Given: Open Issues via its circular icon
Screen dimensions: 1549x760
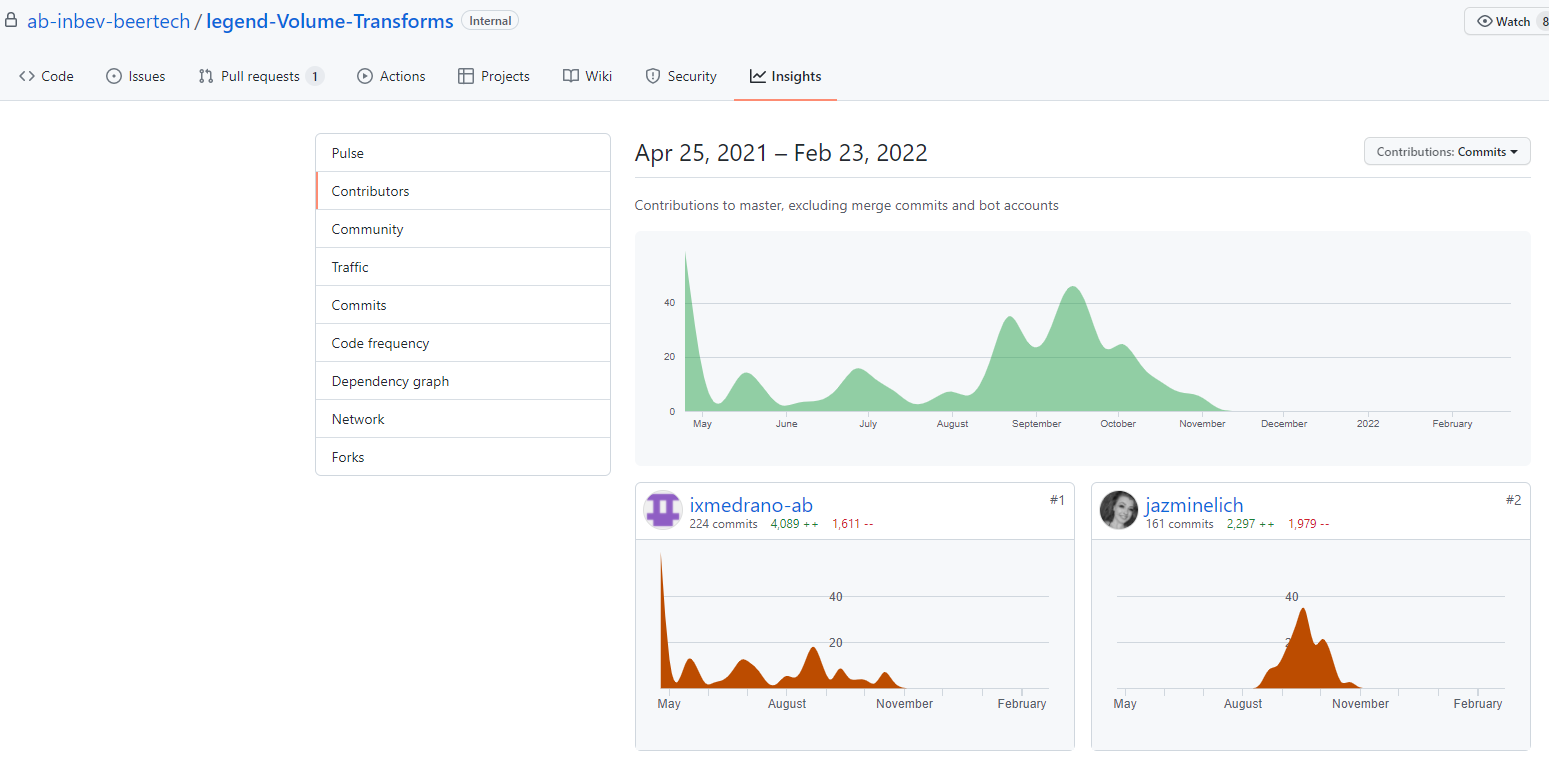Looking at the screenshot, I should coord(115,75).
